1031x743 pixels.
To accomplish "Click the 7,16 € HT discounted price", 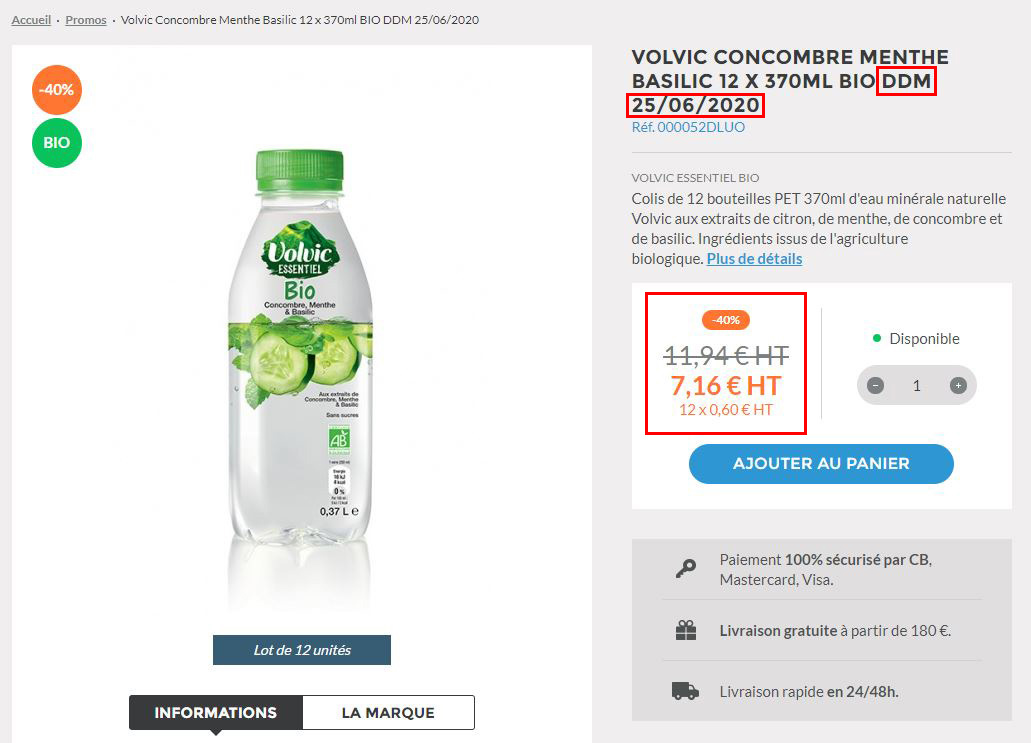I will point(726,385).
